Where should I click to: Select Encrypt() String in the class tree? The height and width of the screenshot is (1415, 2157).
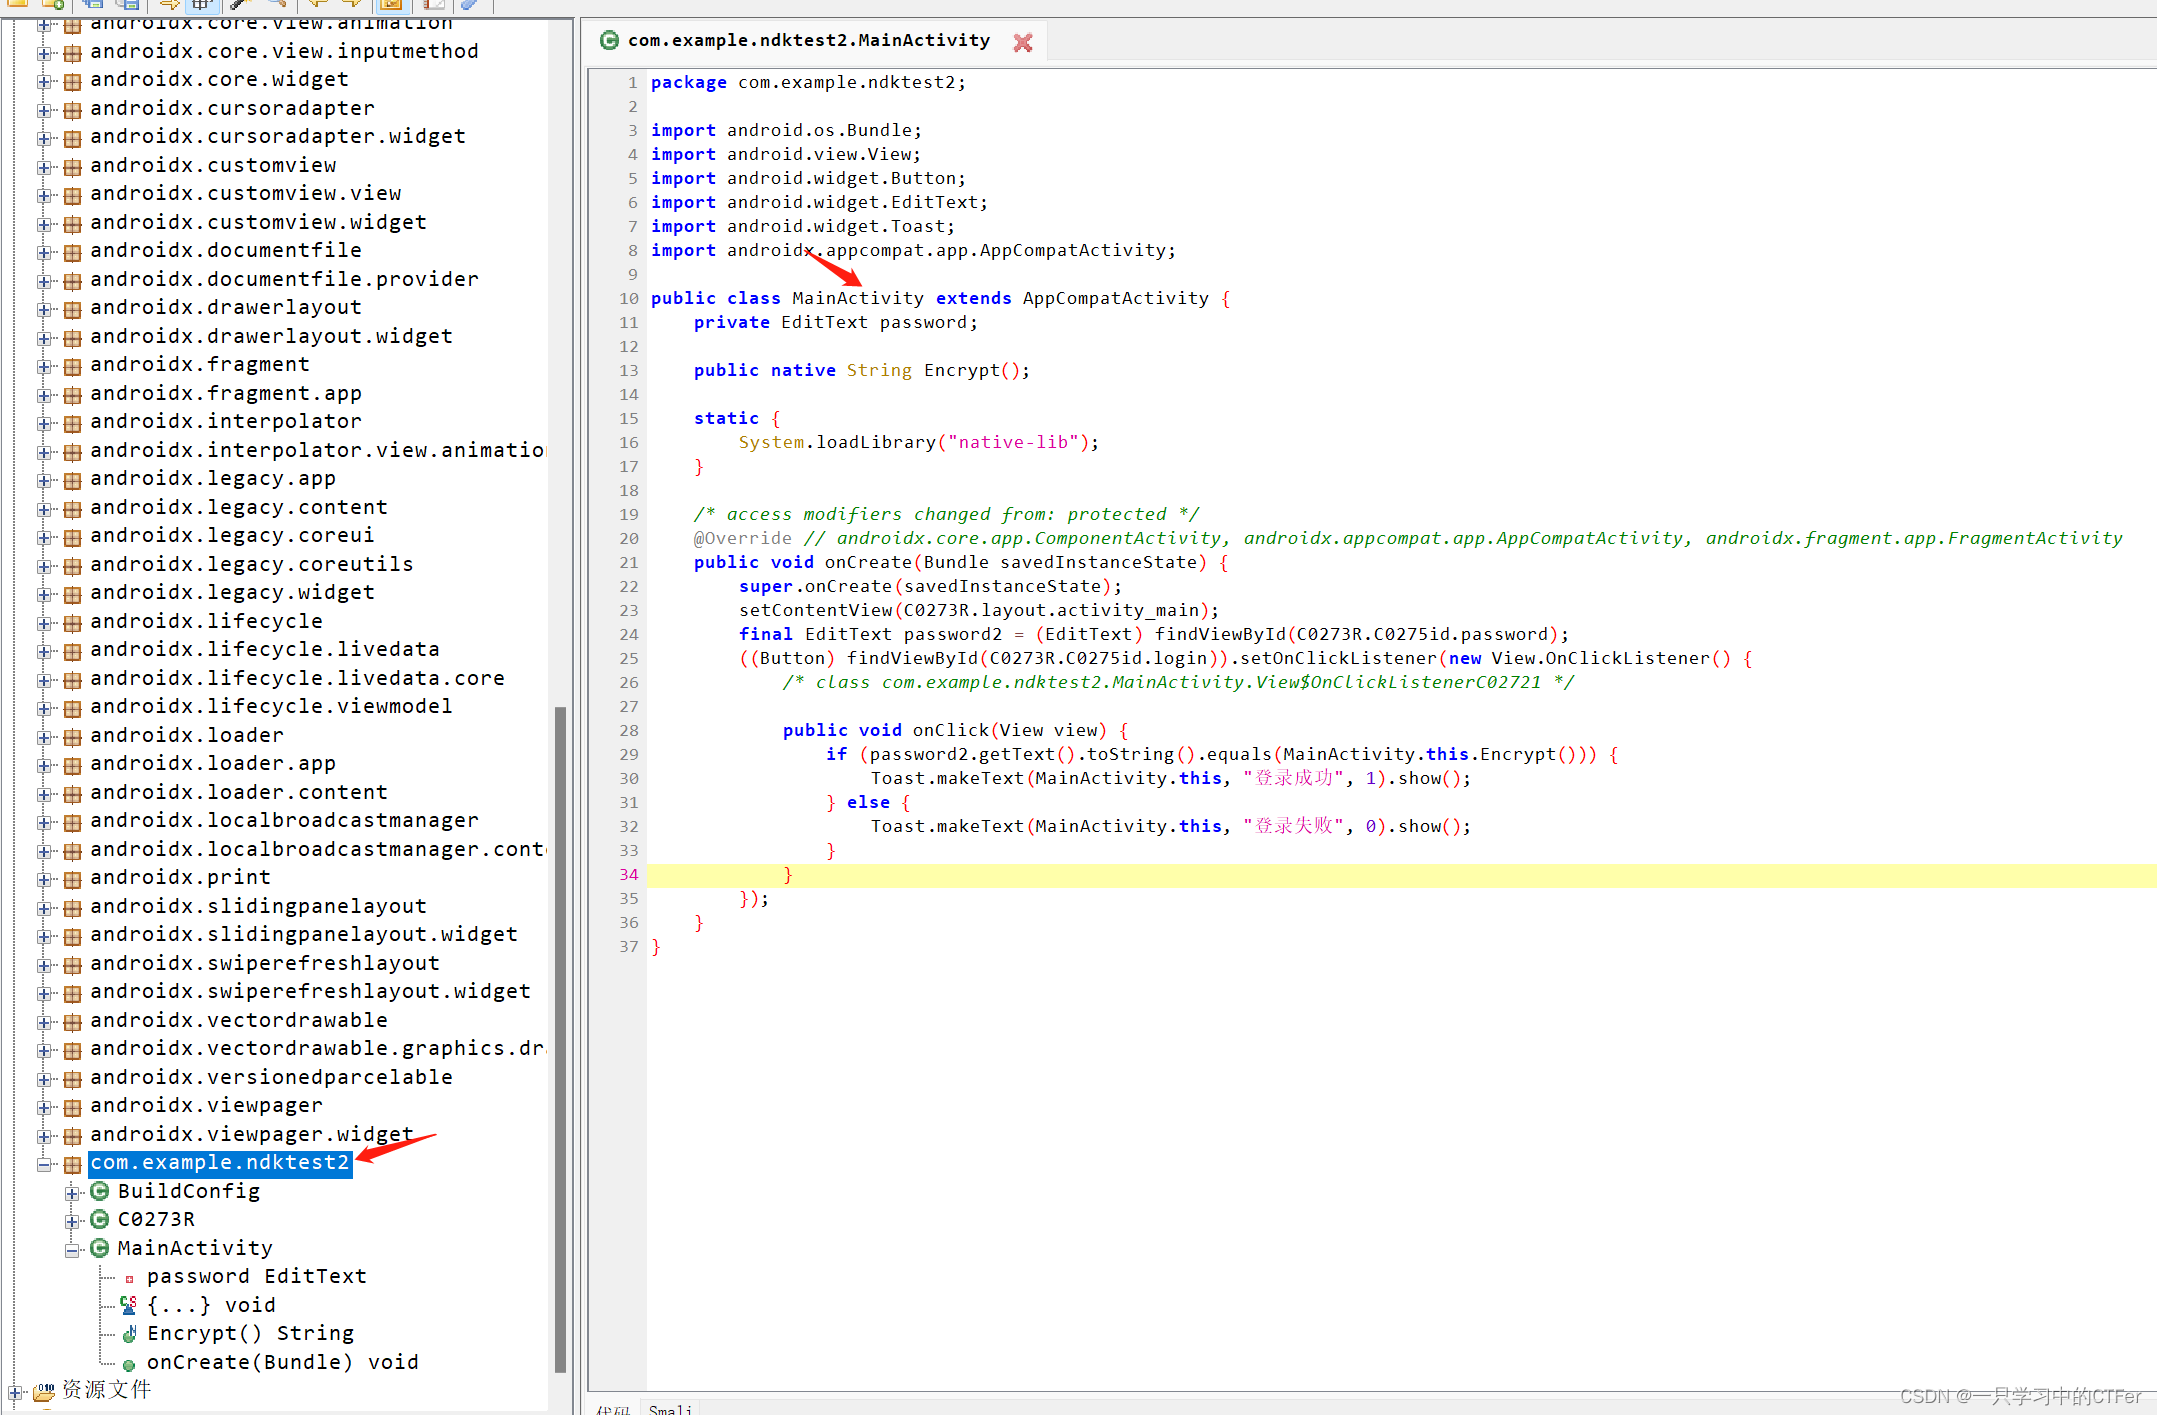pyautogui.click(x=250, y=1333)
